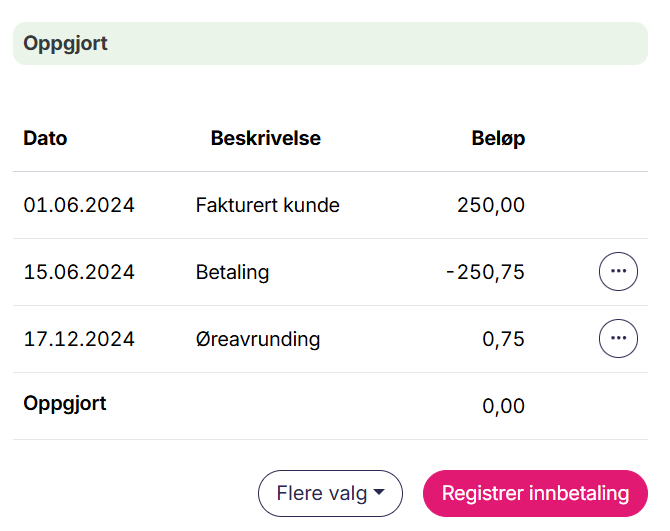Open options menu for Øreavrunding row
Screen dimensions: 670x531
(618, 339)
